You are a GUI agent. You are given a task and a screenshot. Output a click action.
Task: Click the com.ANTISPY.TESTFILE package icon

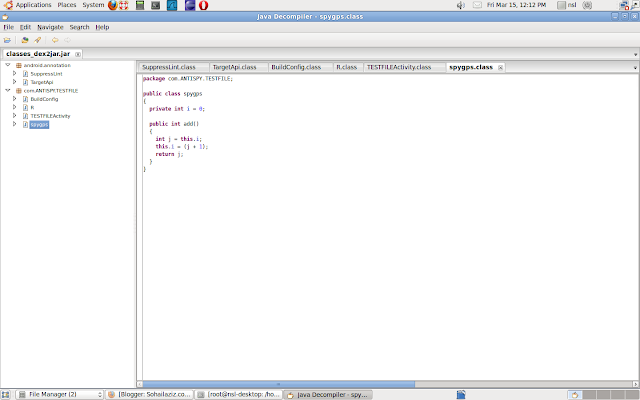click(x=18, y=91)
